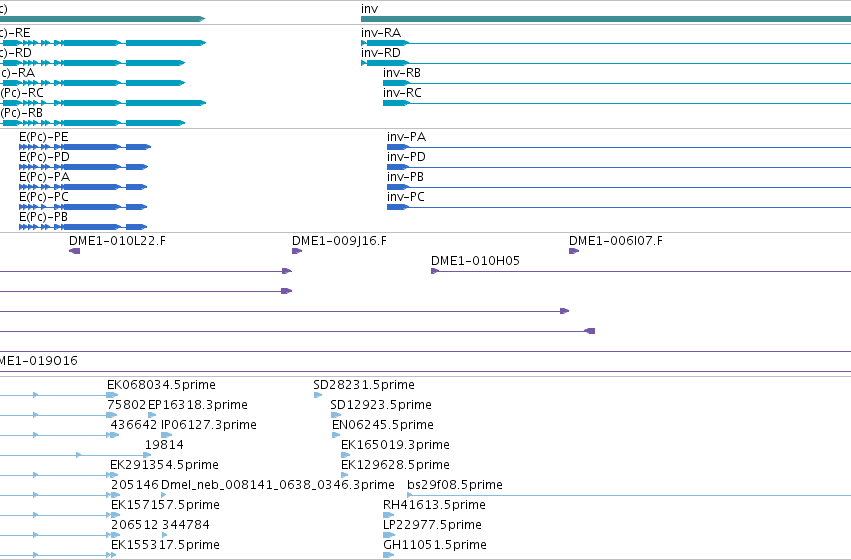
Task: Select the inv gene label
Action: 369,9
